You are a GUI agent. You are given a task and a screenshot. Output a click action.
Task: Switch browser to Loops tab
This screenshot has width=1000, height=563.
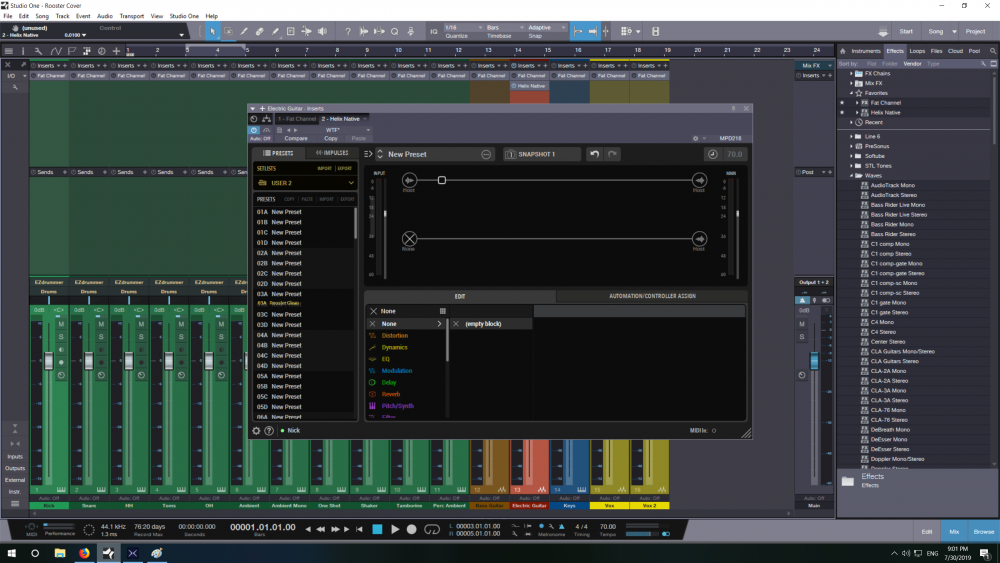[917, 51]
